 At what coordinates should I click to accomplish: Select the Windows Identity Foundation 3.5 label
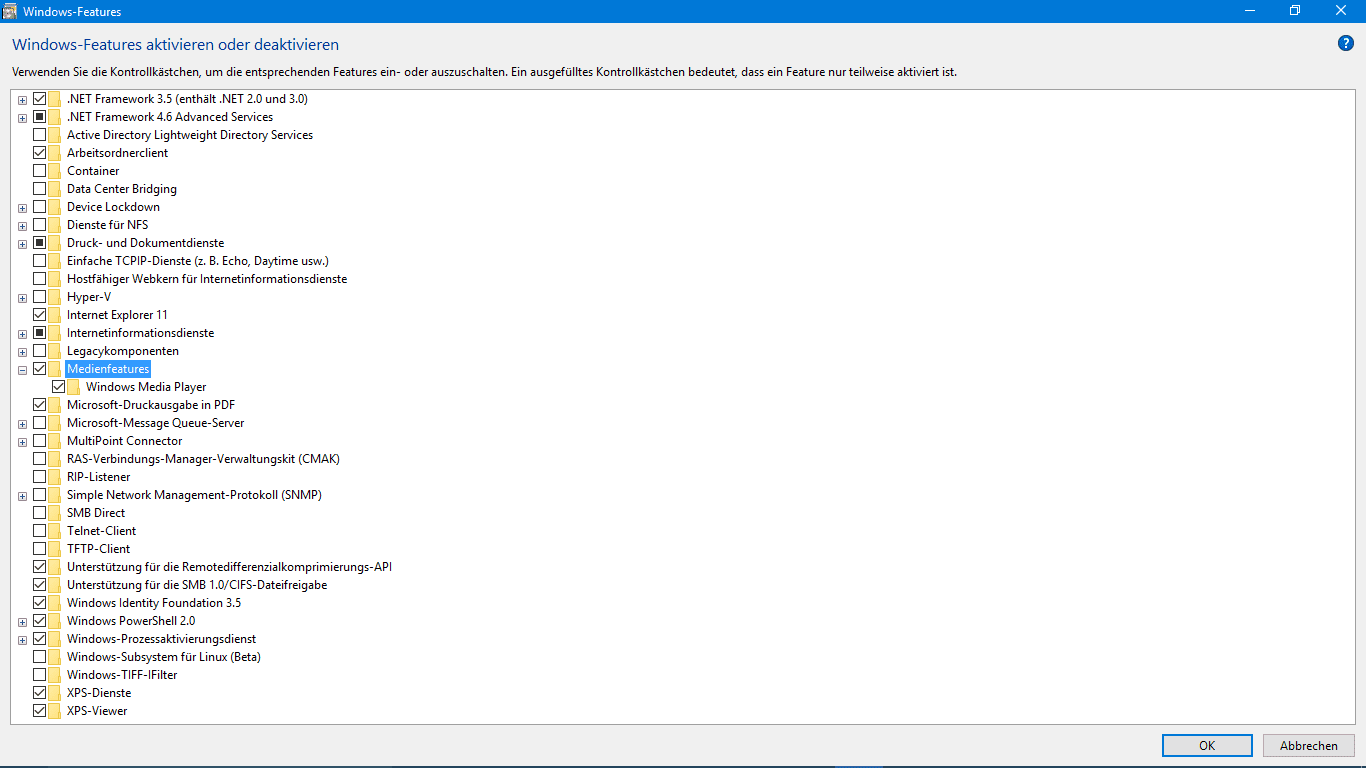[154, 603]
